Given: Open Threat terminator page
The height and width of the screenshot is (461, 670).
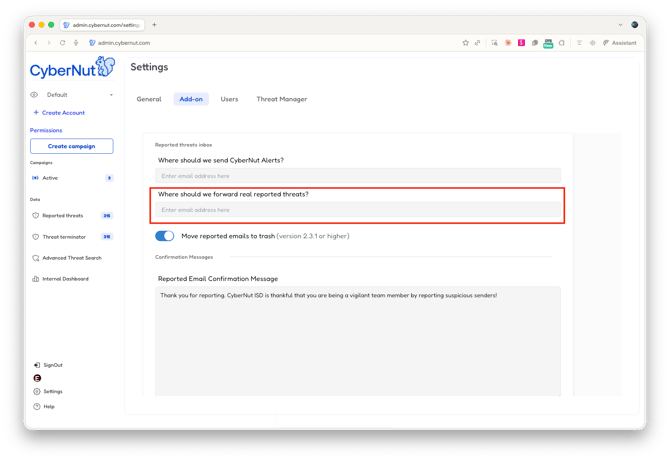Looking at the screenshot, I should pos(64,237).
